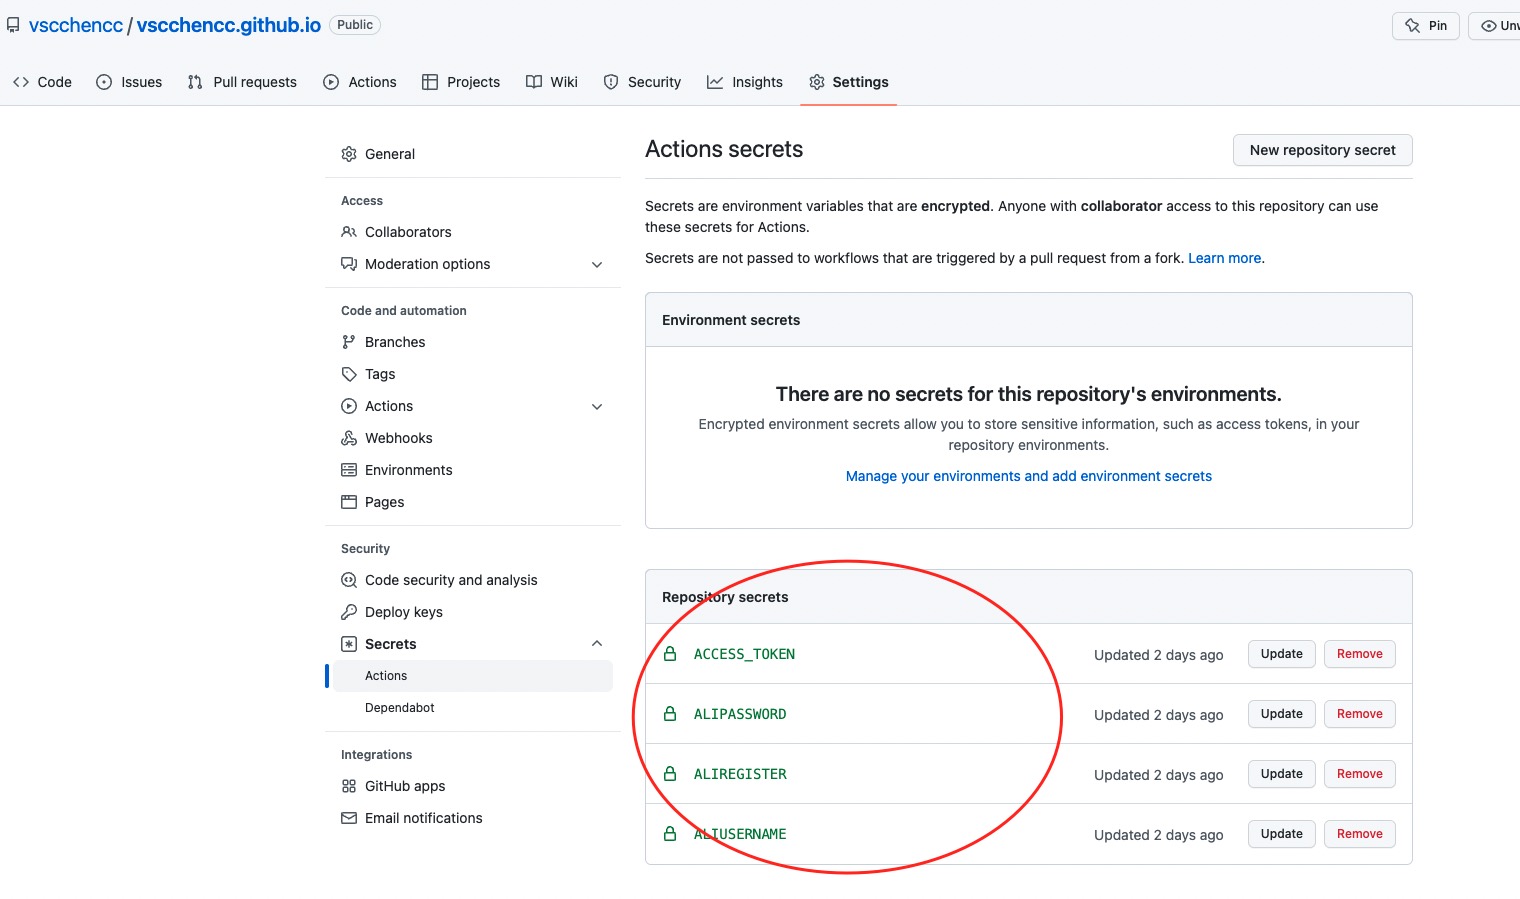Click the Insights graph icon
Screen dimensions: 1520x899
(714, 81)
